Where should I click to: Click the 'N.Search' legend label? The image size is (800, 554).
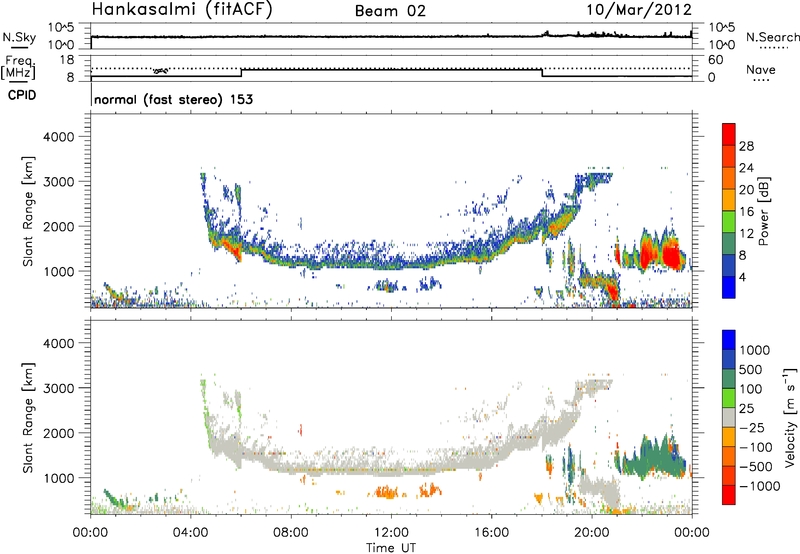pos(772,37)
